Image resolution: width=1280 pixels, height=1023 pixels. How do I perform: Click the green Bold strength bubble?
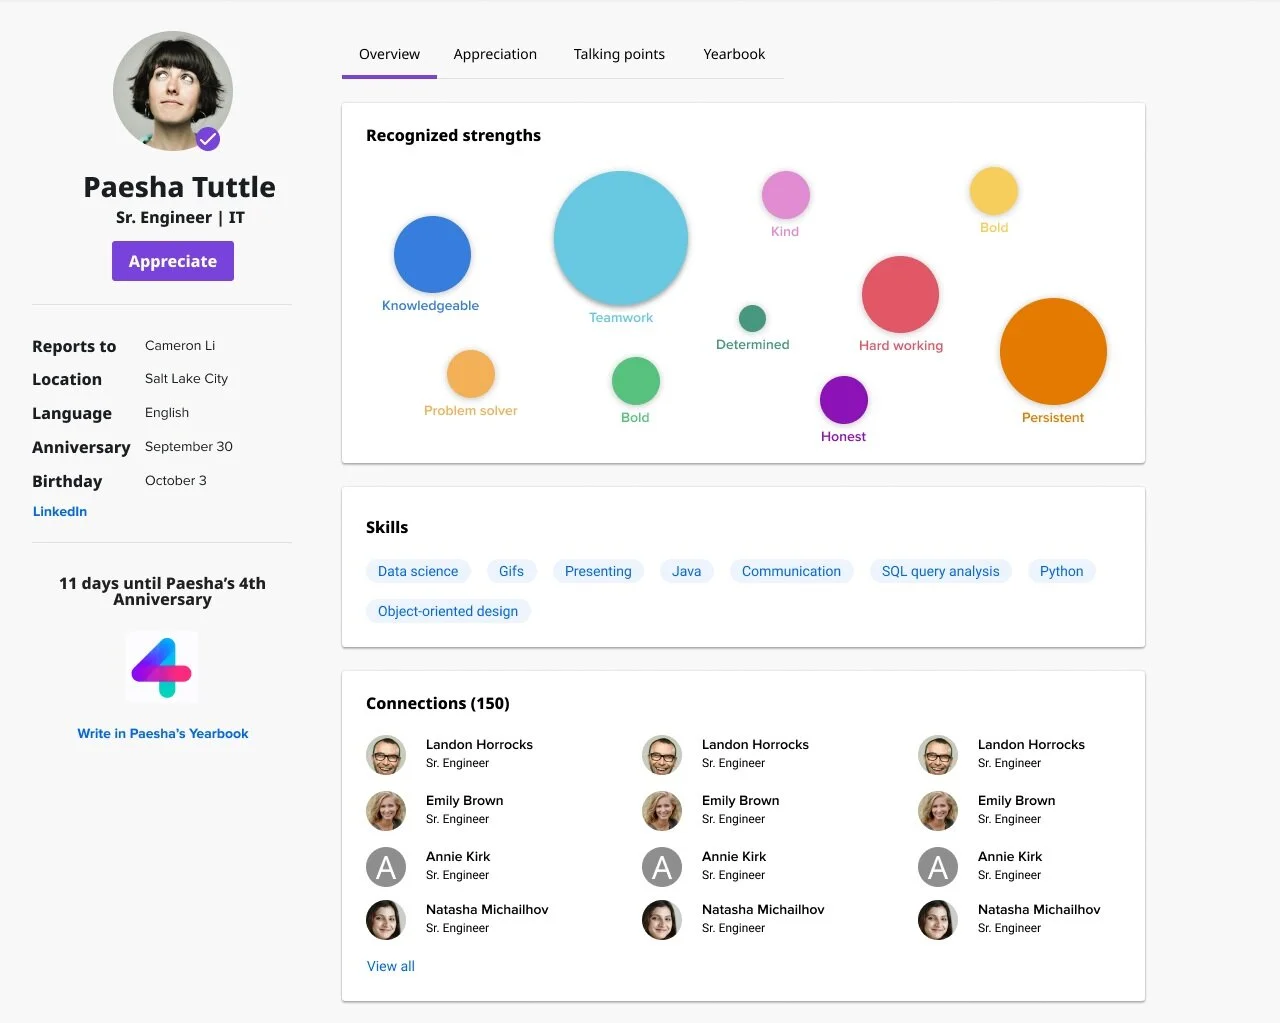click(636, 381)
